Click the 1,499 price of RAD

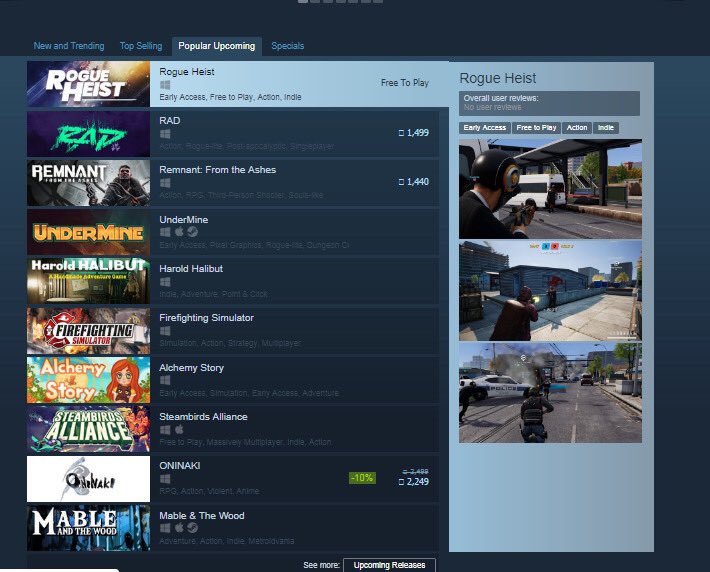click(414, 133)
